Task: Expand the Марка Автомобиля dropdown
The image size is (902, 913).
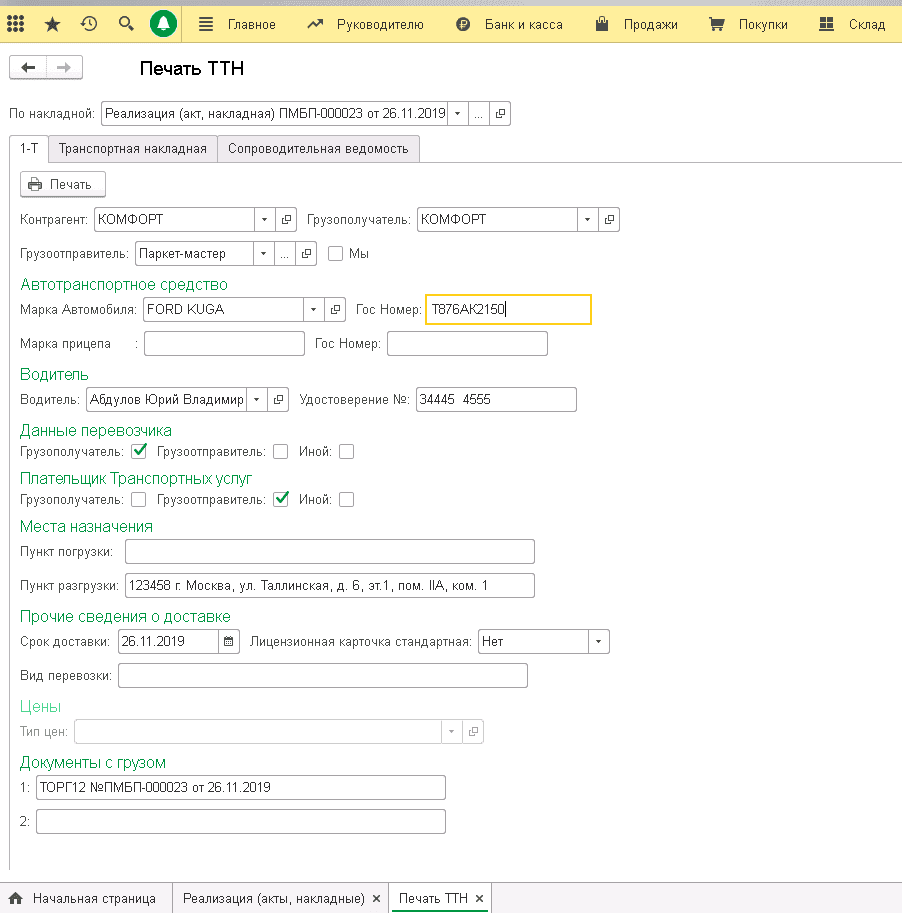Action: click(313, 309)
